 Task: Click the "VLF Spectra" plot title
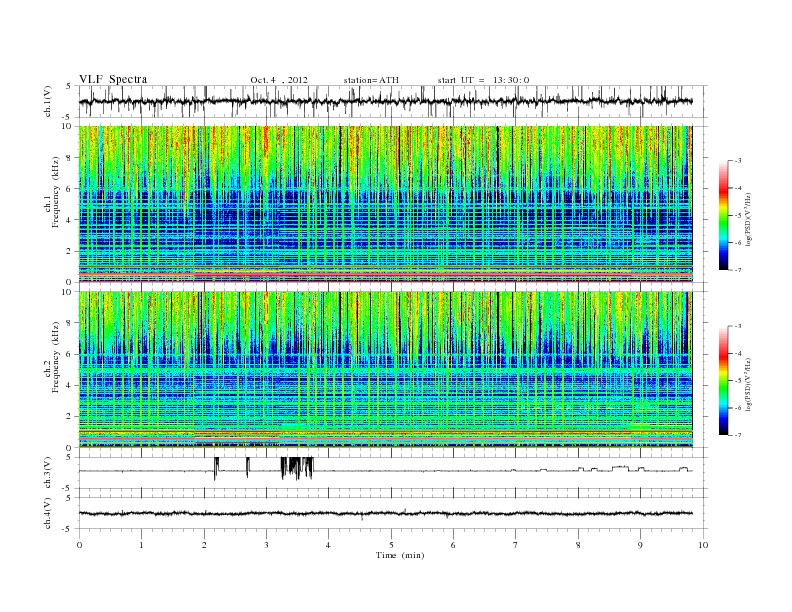(x=113, y=79)
